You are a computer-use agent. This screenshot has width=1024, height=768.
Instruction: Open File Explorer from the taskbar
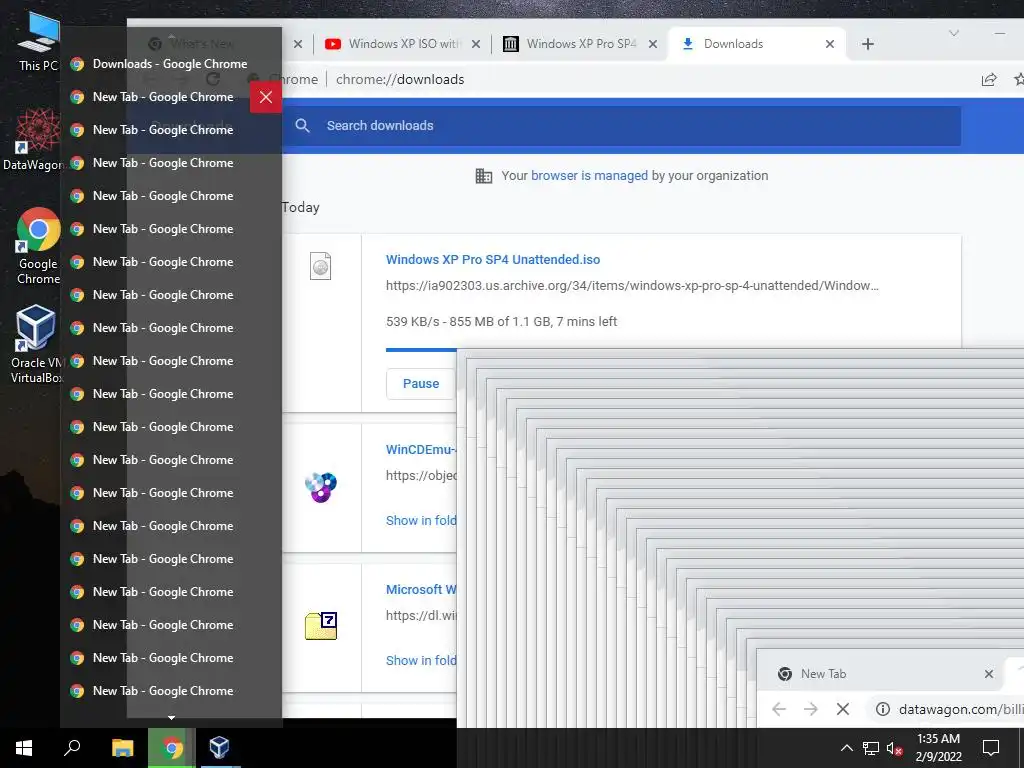tap(122, 748)
